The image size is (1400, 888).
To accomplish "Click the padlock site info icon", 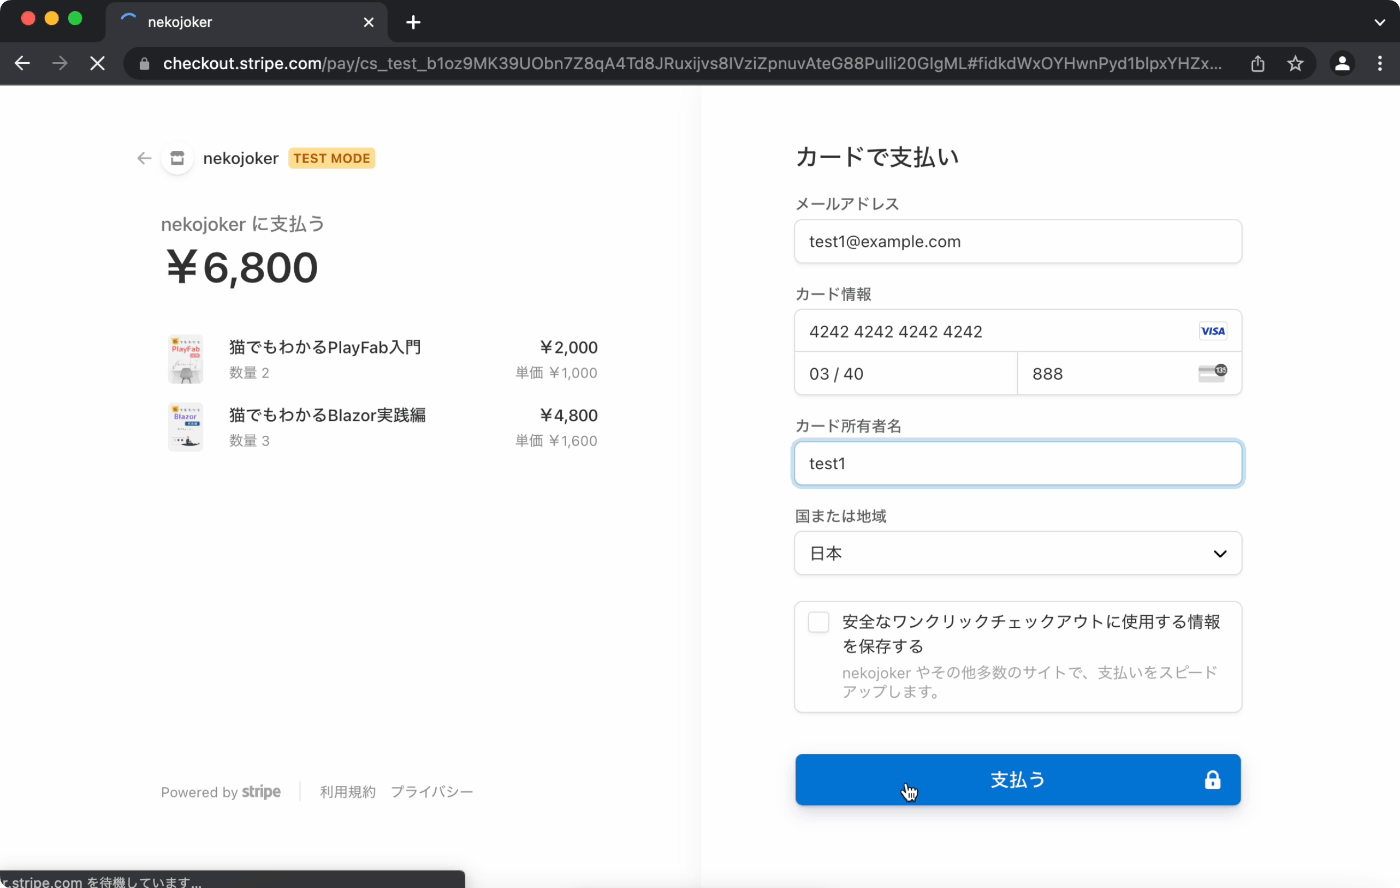I will pos(145,63).
